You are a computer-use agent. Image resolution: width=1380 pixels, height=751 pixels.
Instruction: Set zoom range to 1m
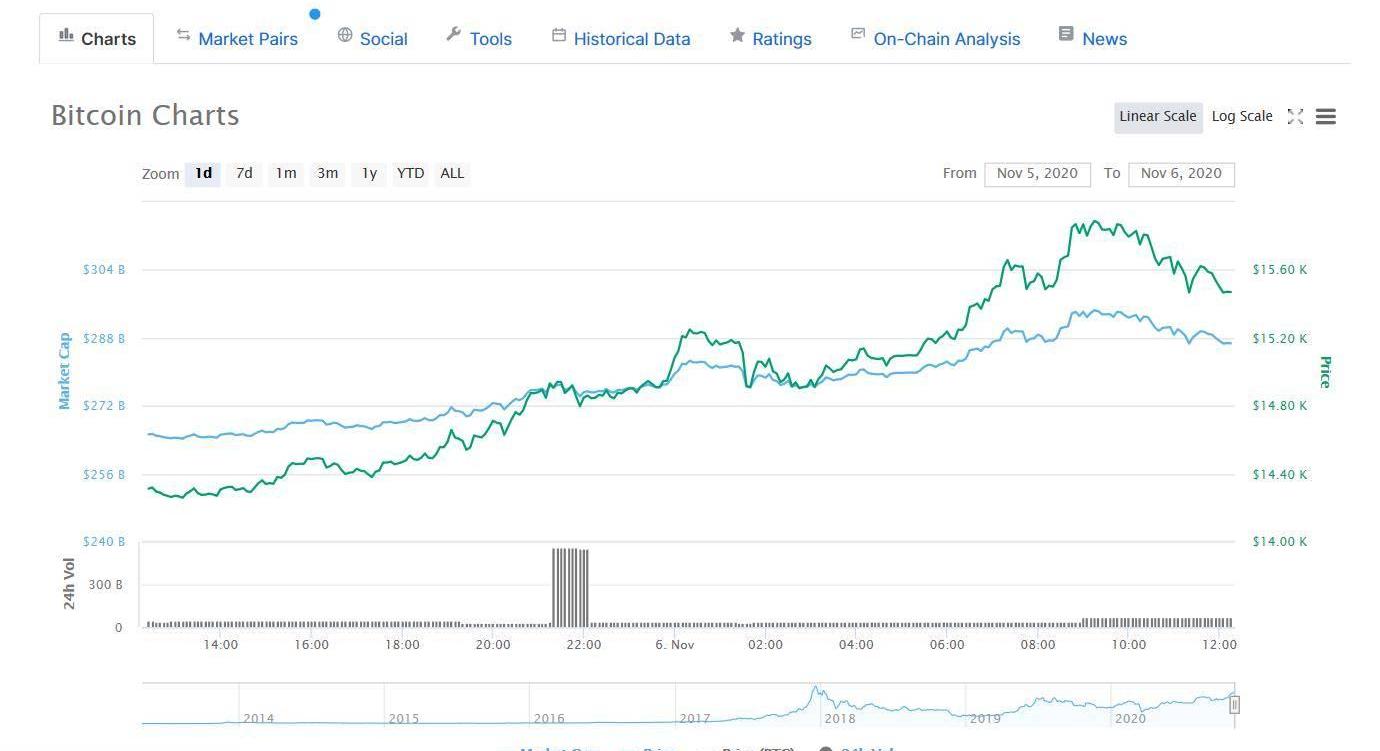pos(286,174)
